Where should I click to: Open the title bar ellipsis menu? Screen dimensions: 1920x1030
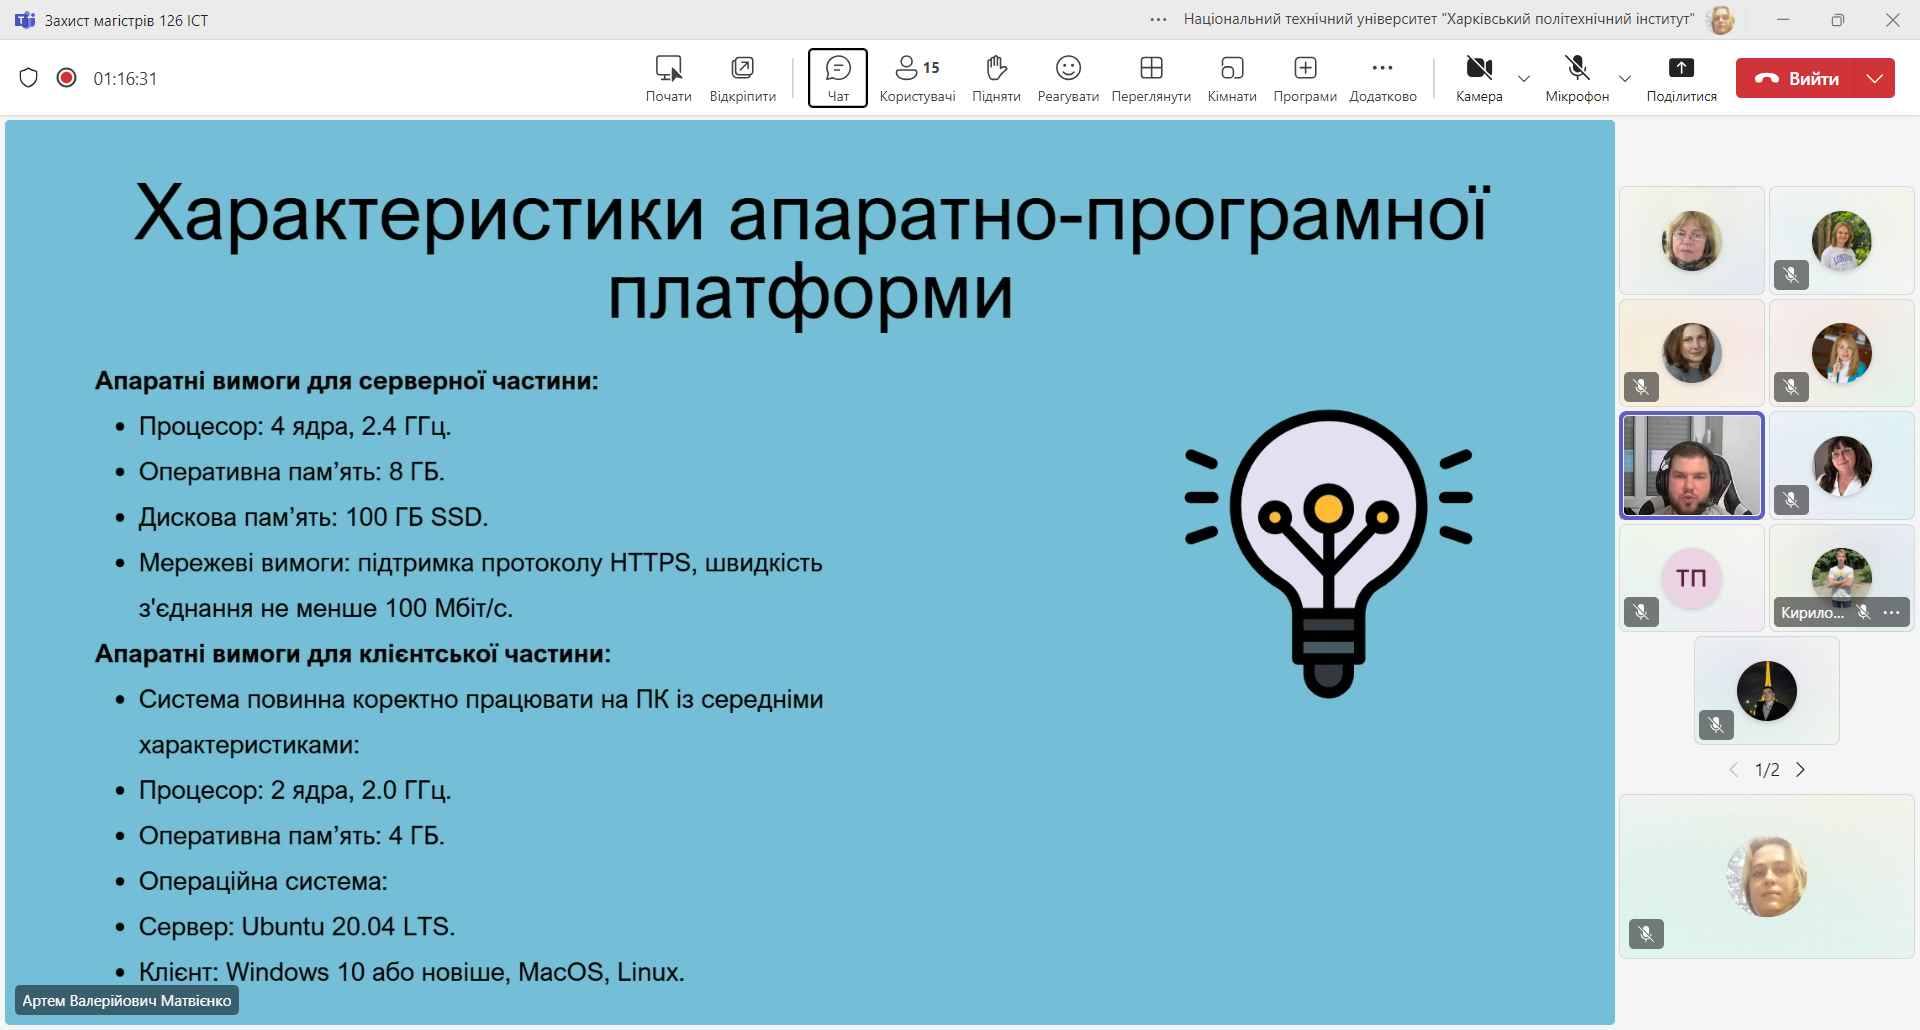click(x=1158, y=20)
